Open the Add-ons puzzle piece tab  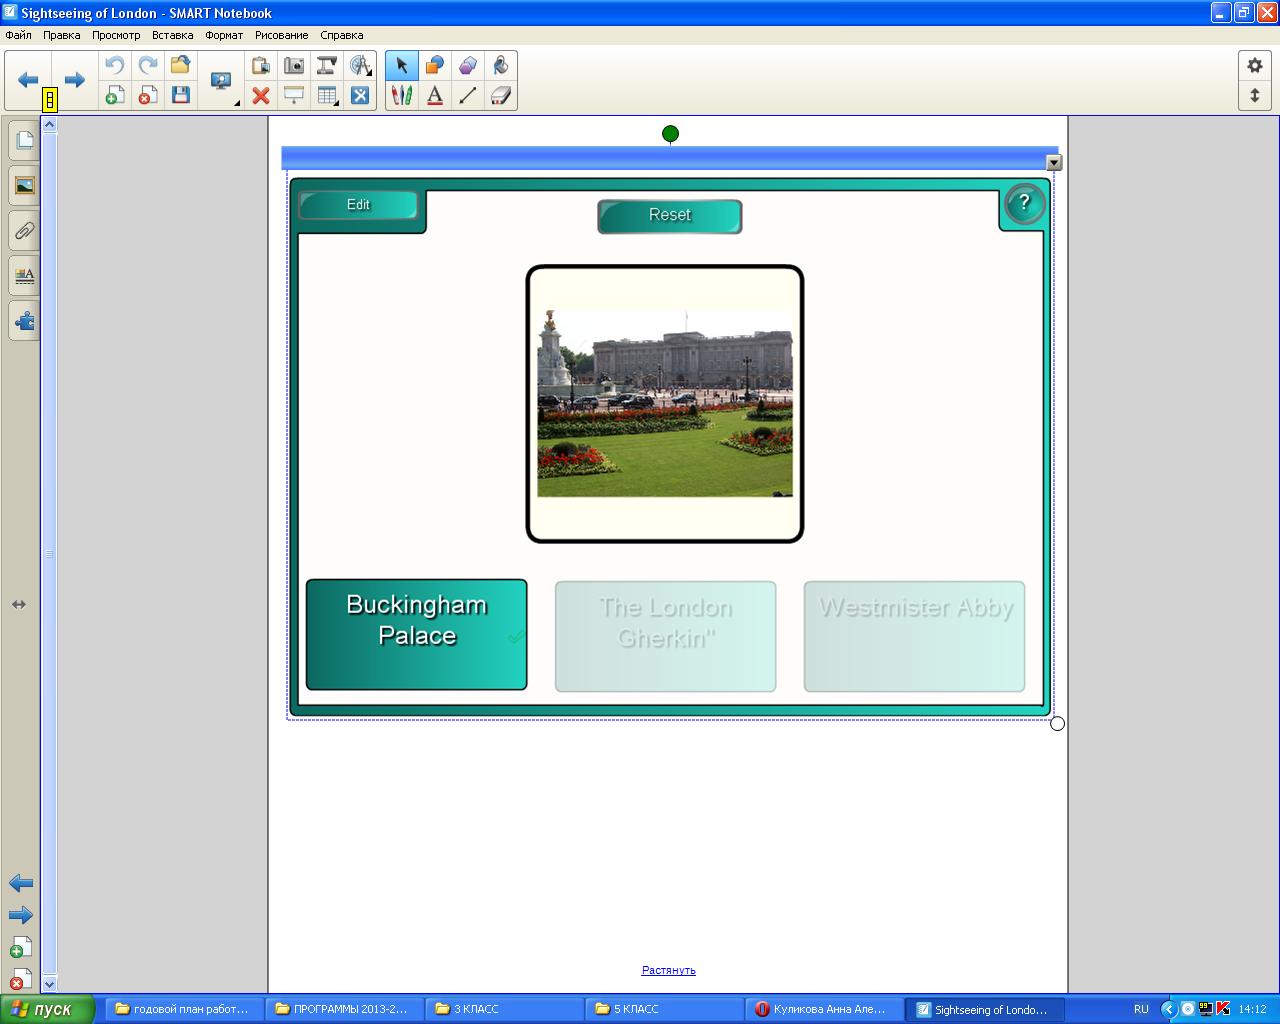[x=24, y=321]
